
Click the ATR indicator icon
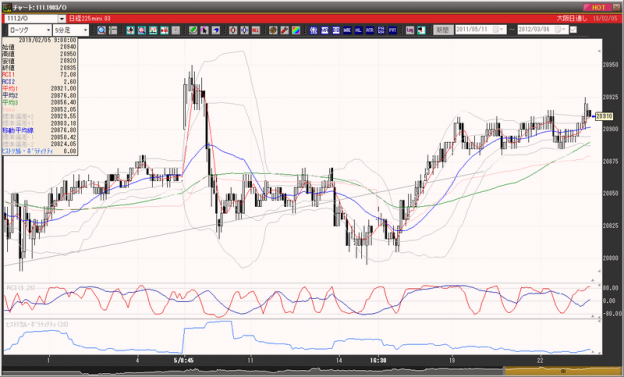coord(370,30)
